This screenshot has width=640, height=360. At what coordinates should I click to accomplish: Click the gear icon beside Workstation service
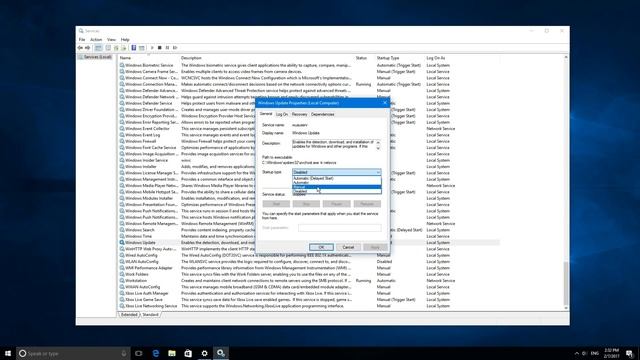tap(122, 280)
